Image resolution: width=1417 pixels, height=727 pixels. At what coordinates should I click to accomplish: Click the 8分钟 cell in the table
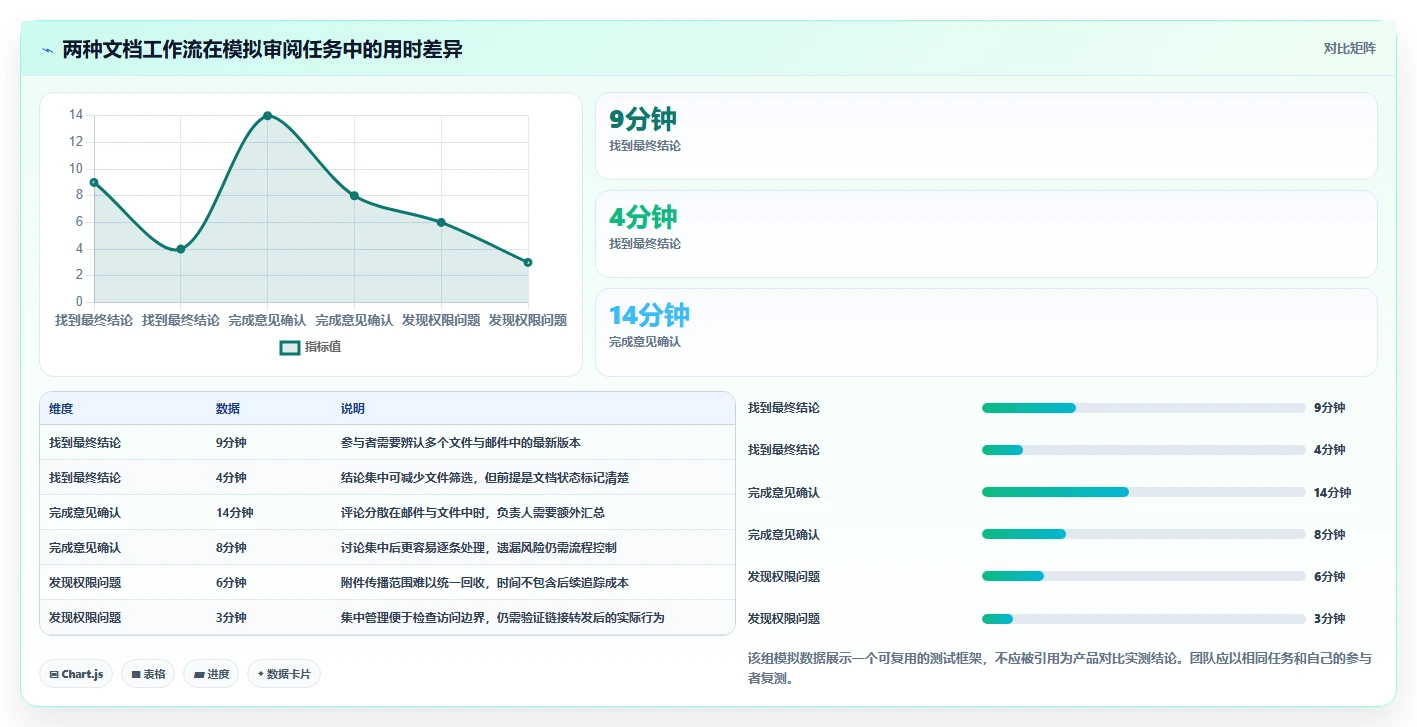point(231,548)
